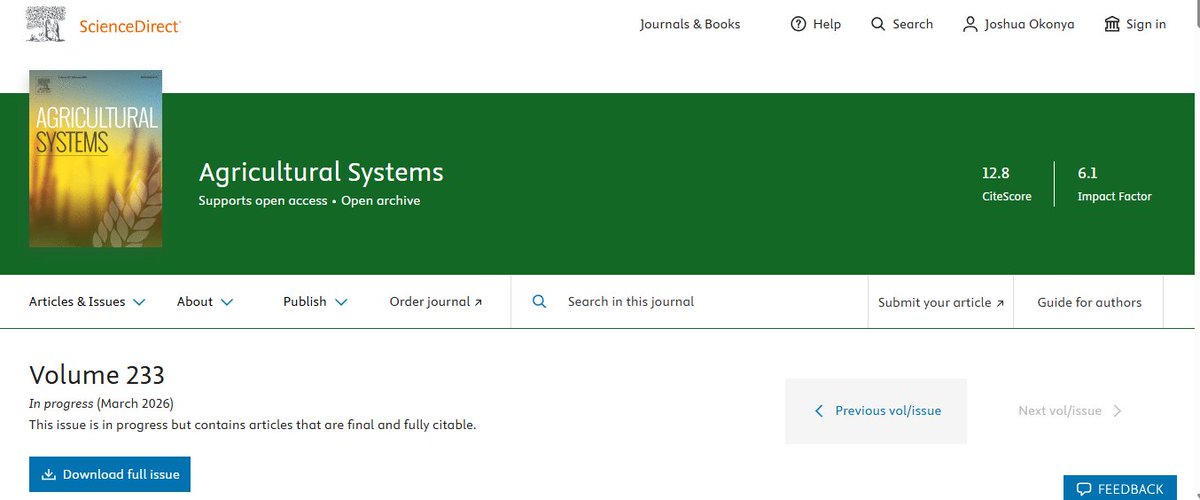
Task: View the 12.8 CiteScore metric
Action: 1006,184
